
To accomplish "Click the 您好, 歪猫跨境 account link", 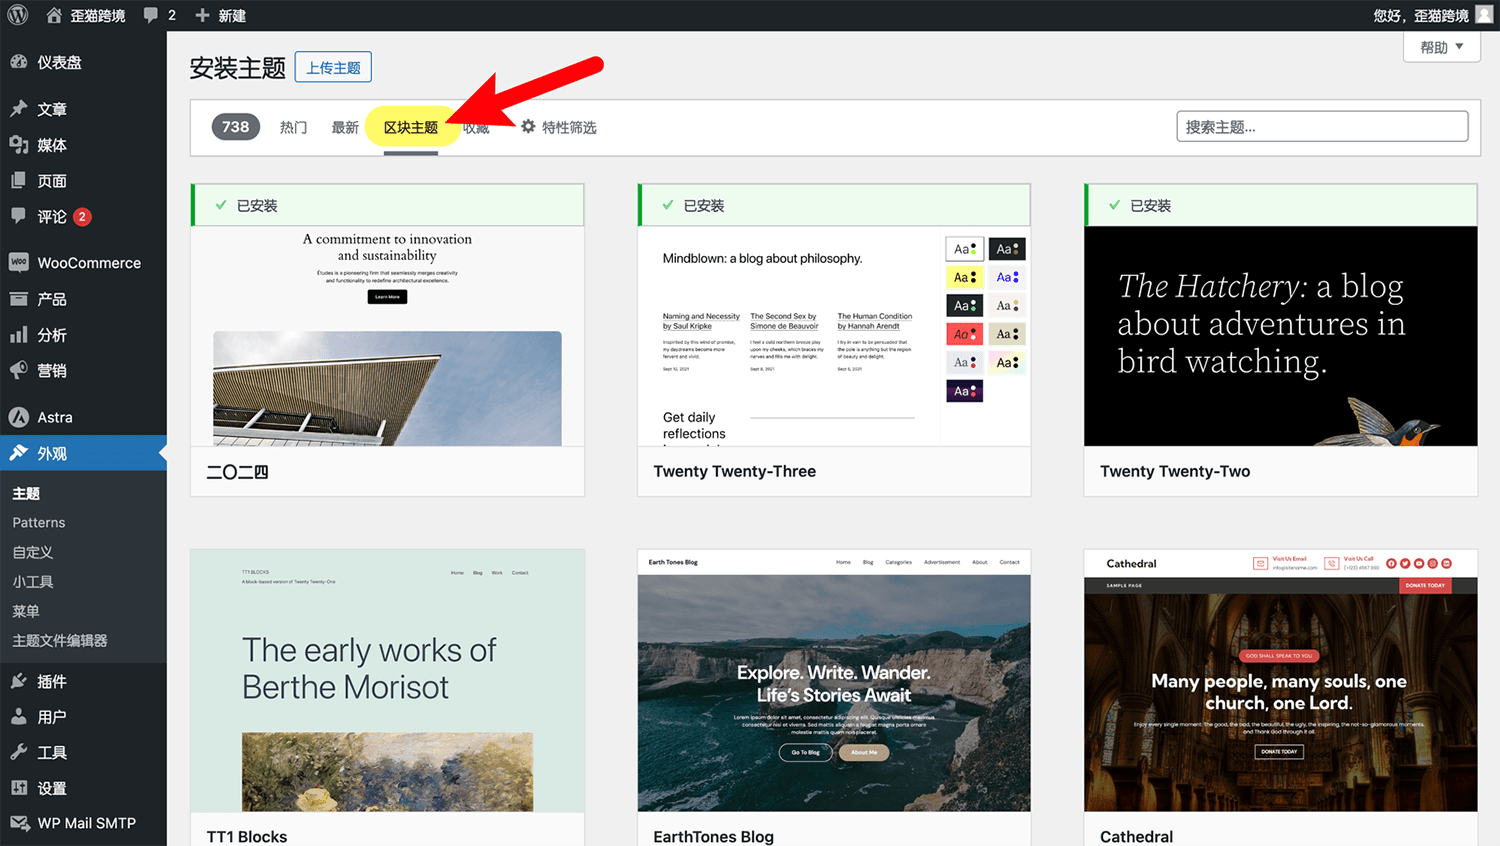I will (x=1421, y=15).
